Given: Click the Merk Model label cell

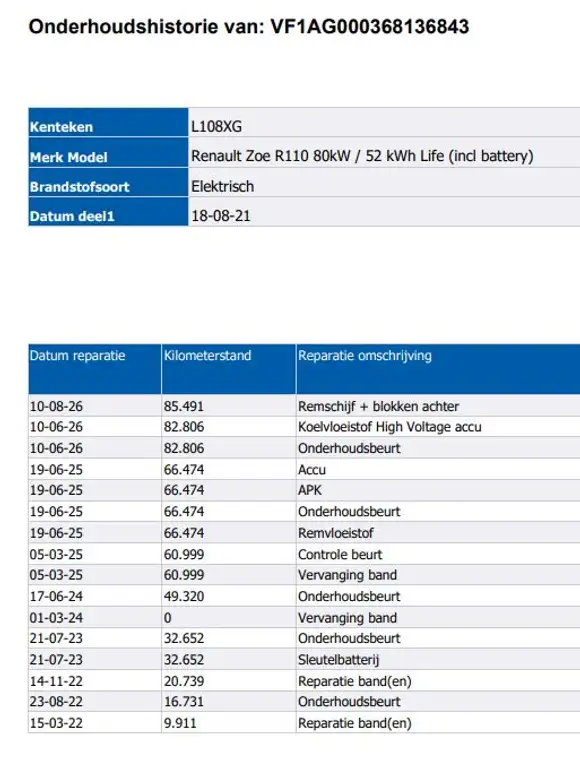Looking at the screenshot, I should (x=108, y=157).
